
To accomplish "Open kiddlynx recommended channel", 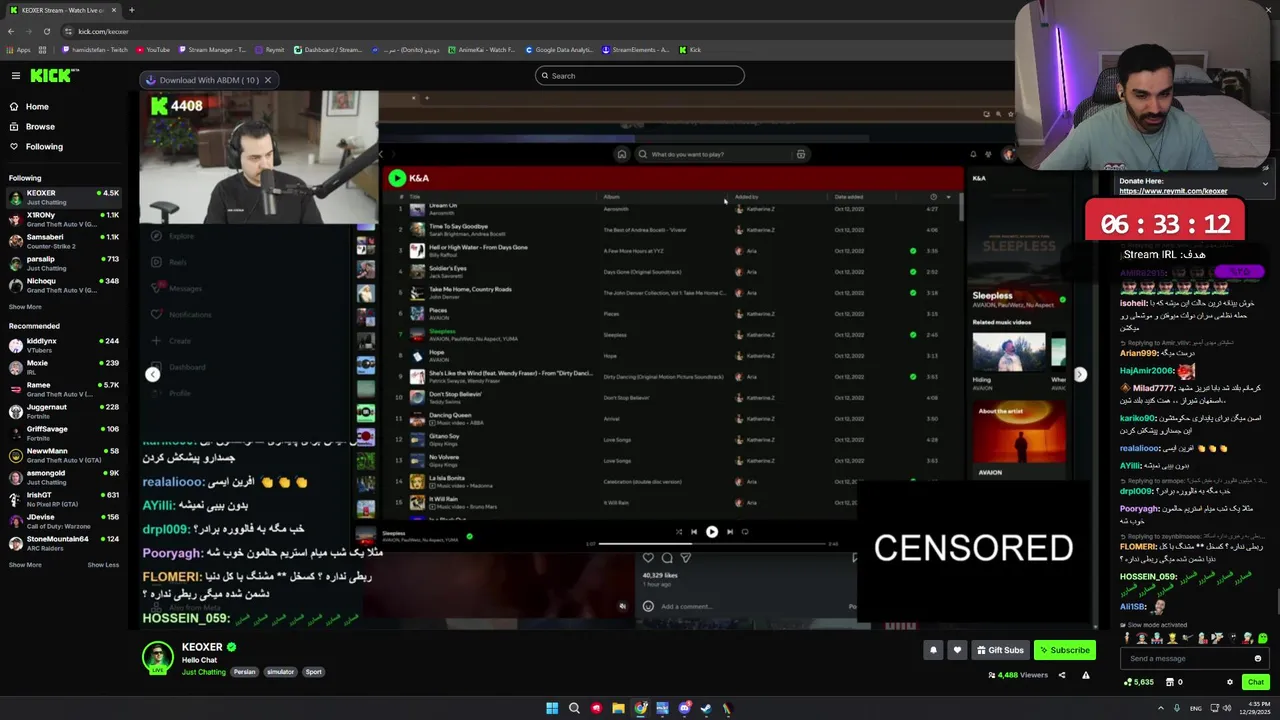I will click(x=63, y=345).
